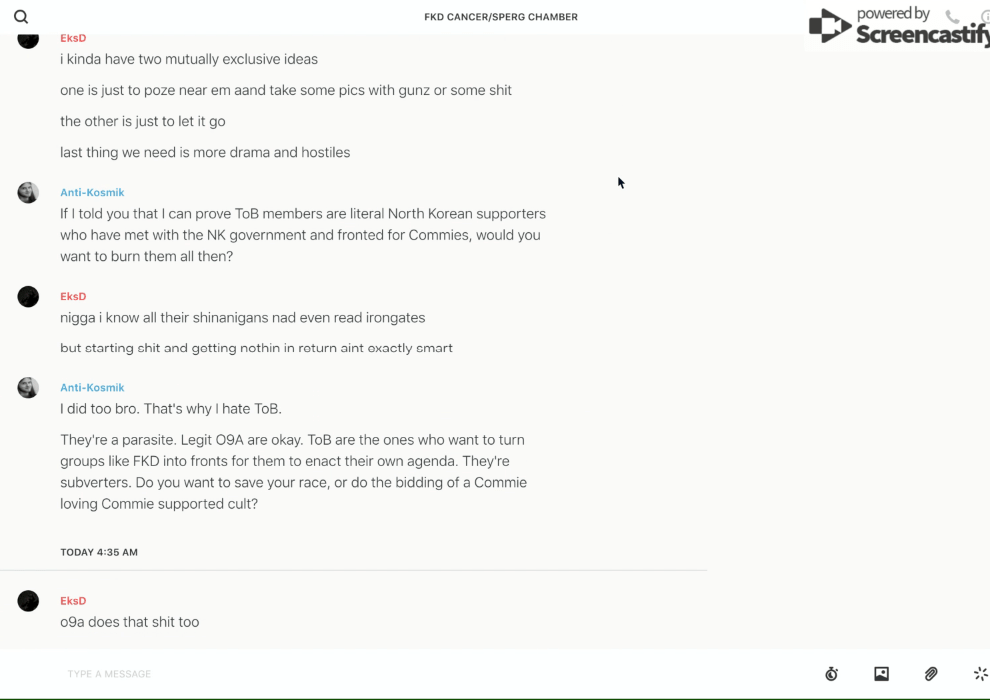Select Anti-Kosmik's avatar beside "I did too bro"

point(28,388)
